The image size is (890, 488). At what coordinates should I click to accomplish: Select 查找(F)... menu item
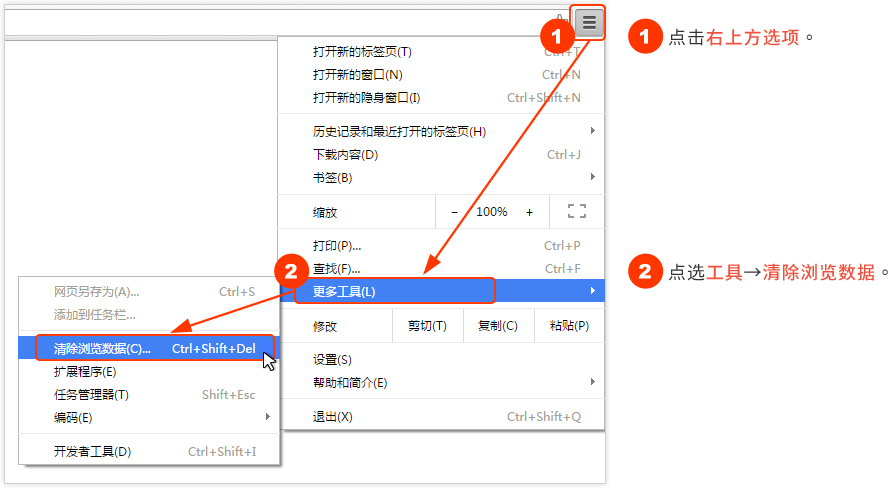point(337,269)
